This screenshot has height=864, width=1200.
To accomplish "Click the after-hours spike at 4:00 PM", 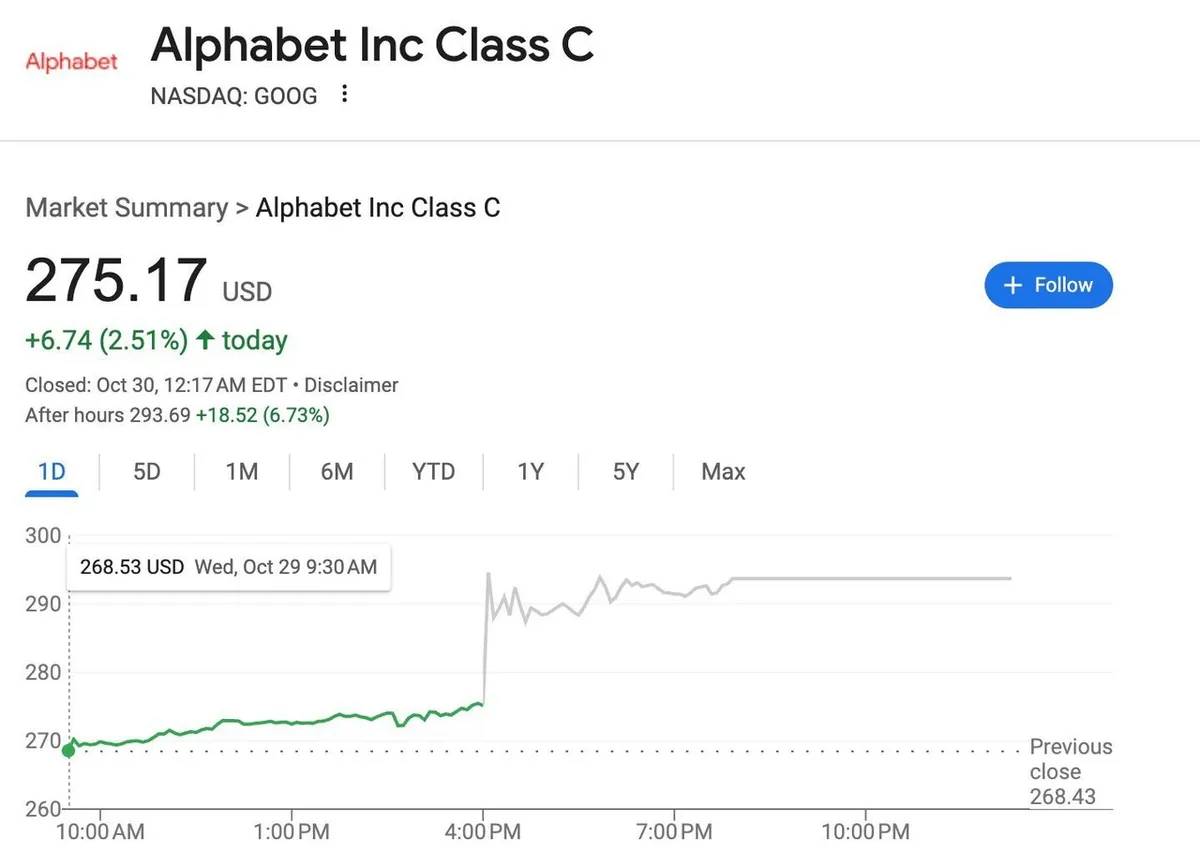I will click(x=487, y=575).
